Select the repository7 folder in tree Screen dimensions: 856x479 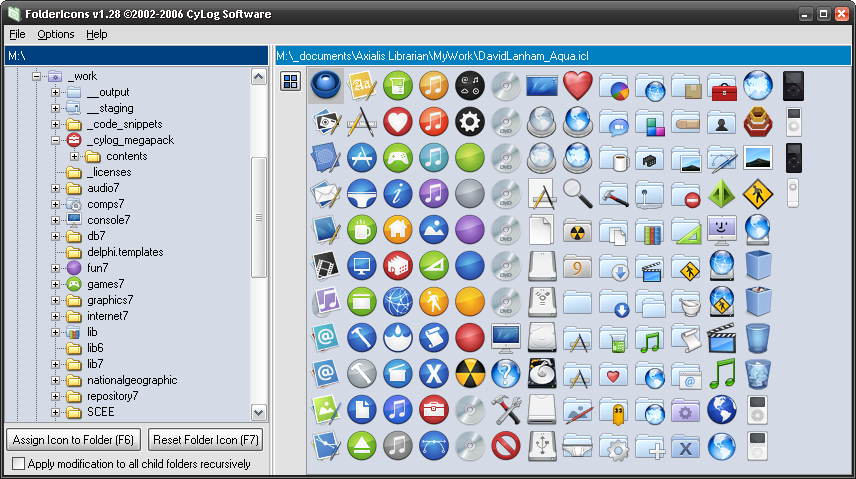[112, 396]
